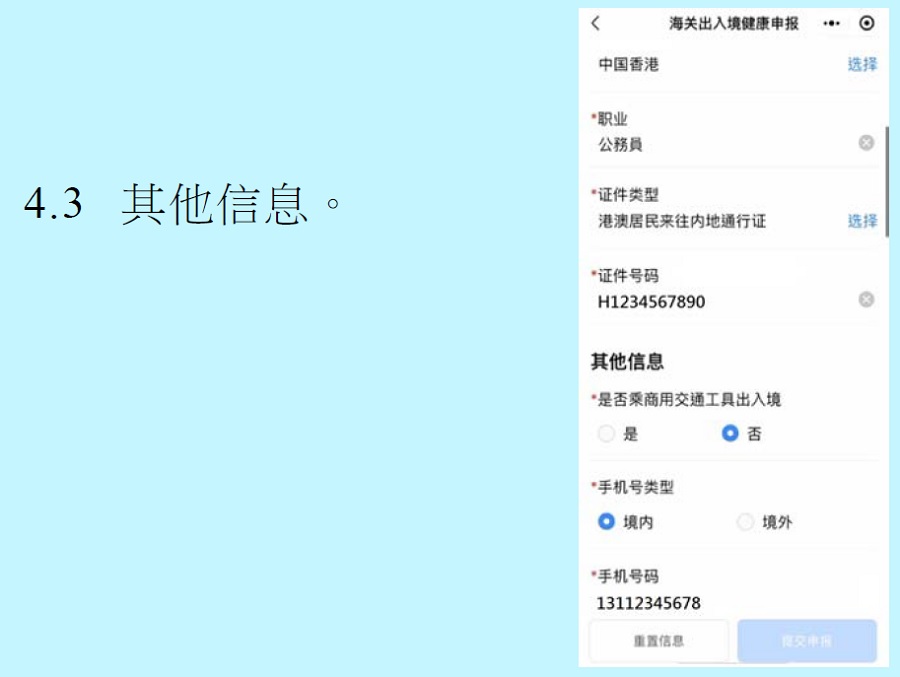Click the 中国香港 region value
Viewport: 900px width, 677px height.
point(629,64)
